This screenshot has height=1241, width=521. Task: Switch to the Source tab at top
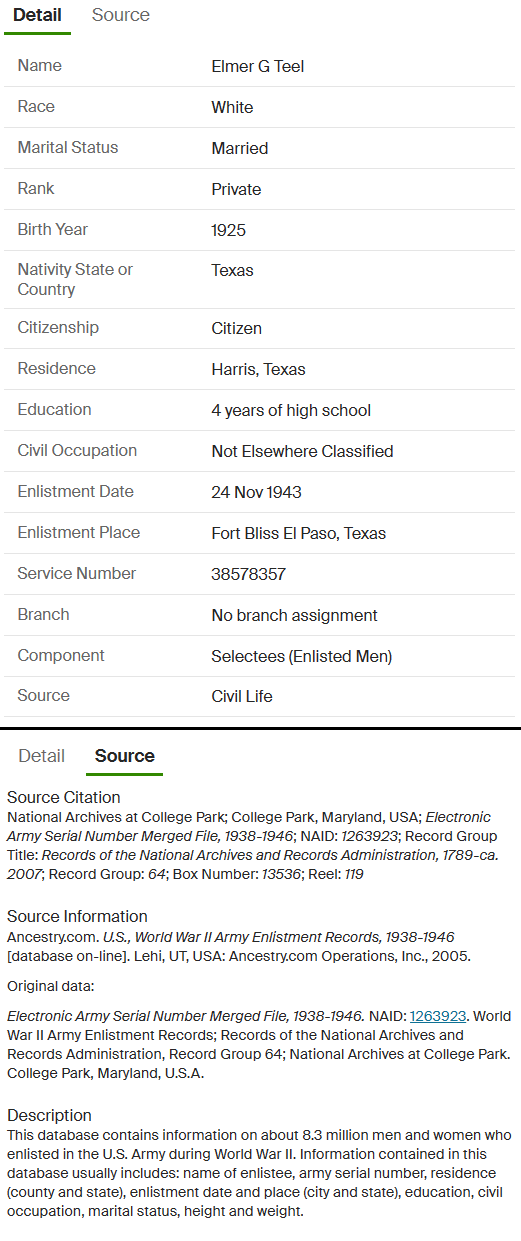pyautogui.click(x=121, y=15)
